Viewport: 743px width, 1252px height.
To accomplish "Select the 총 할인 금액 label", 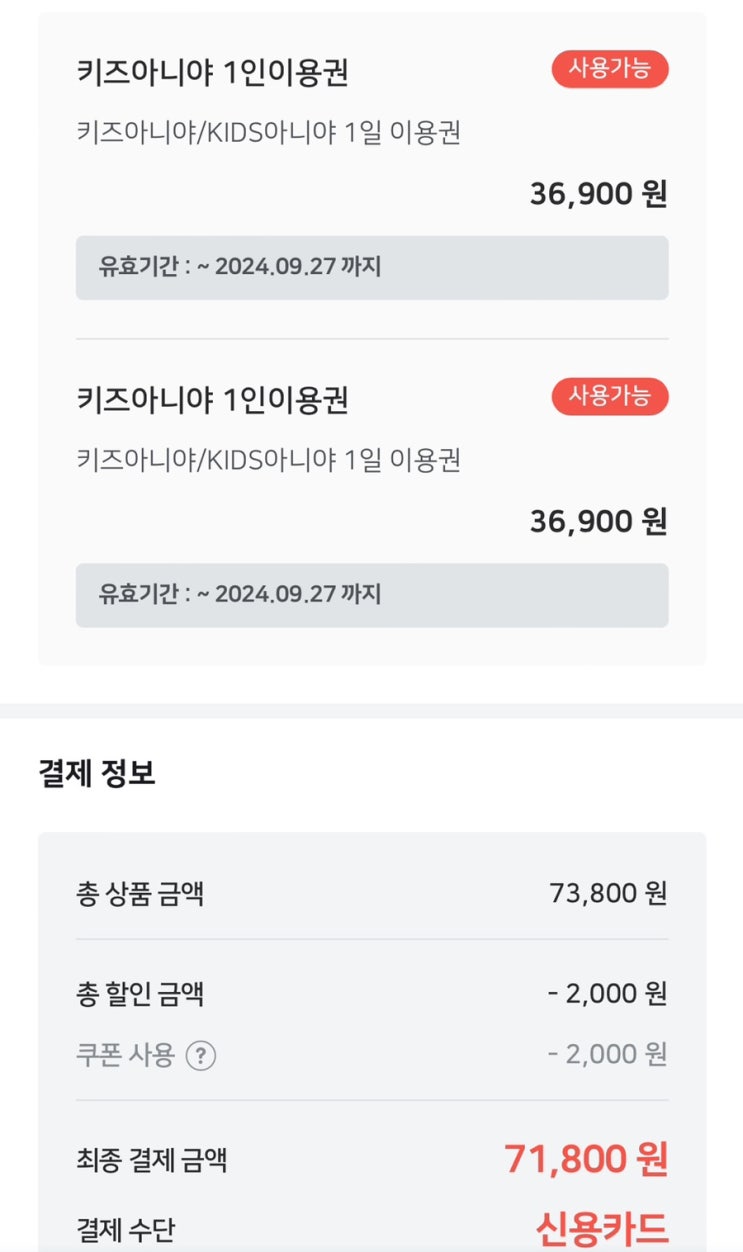I will point(140,994).
